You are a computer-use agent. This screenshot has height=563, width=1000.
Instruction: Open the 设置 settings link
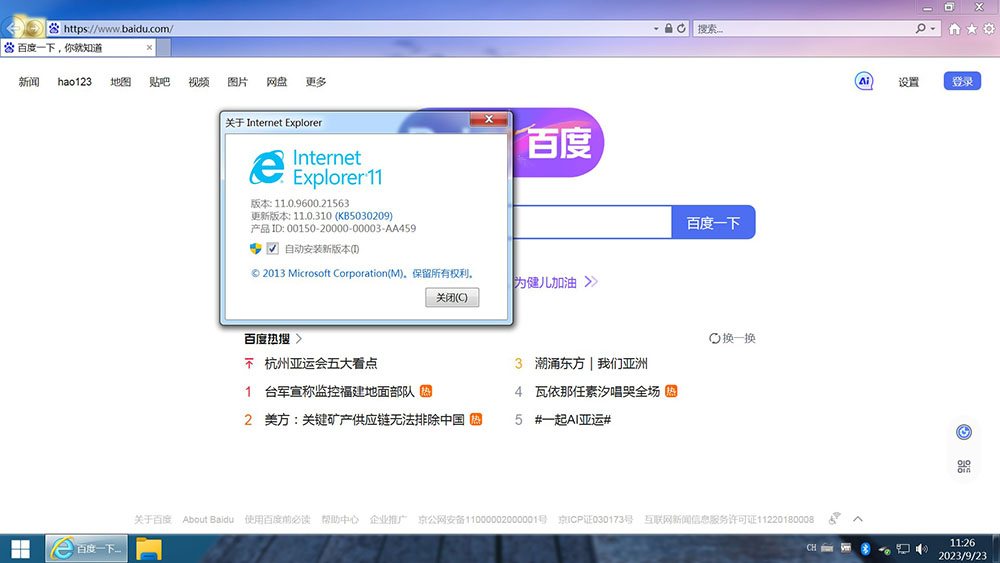tap(909, 82)
